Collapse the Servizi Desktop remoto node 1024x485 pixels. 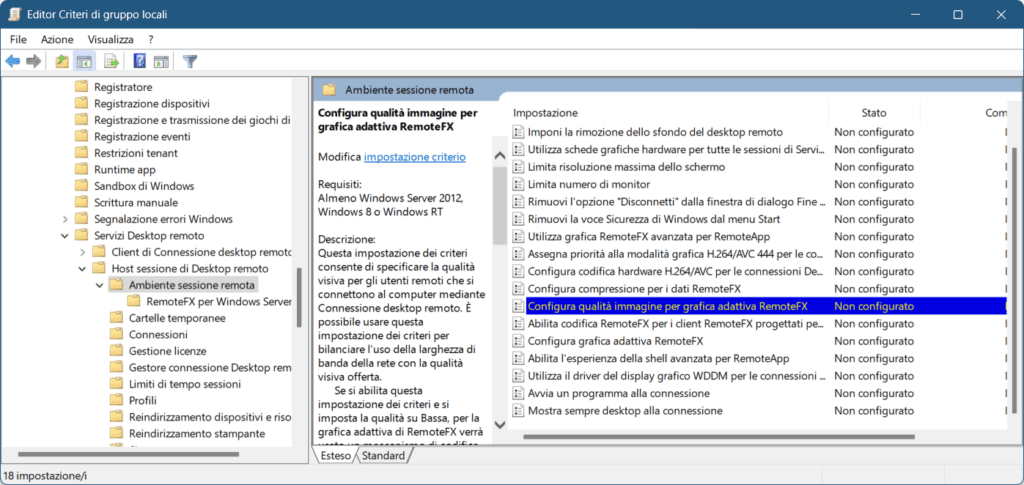click(65, 236)
